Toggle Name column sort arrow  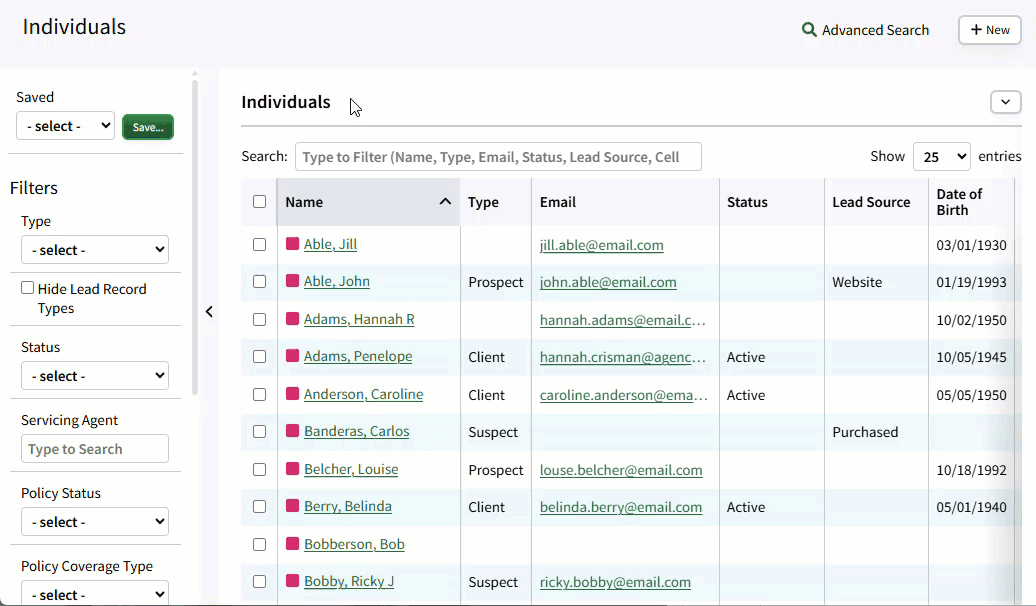pos(445,202)
